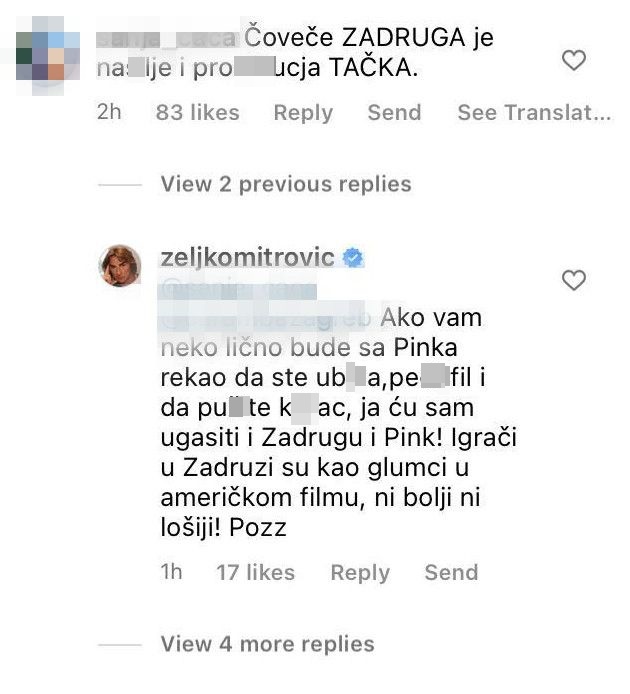This screenshot has height=694, width=630.
Task: Click Reply under zeljkomitrovic's comment
Action: 360,573
